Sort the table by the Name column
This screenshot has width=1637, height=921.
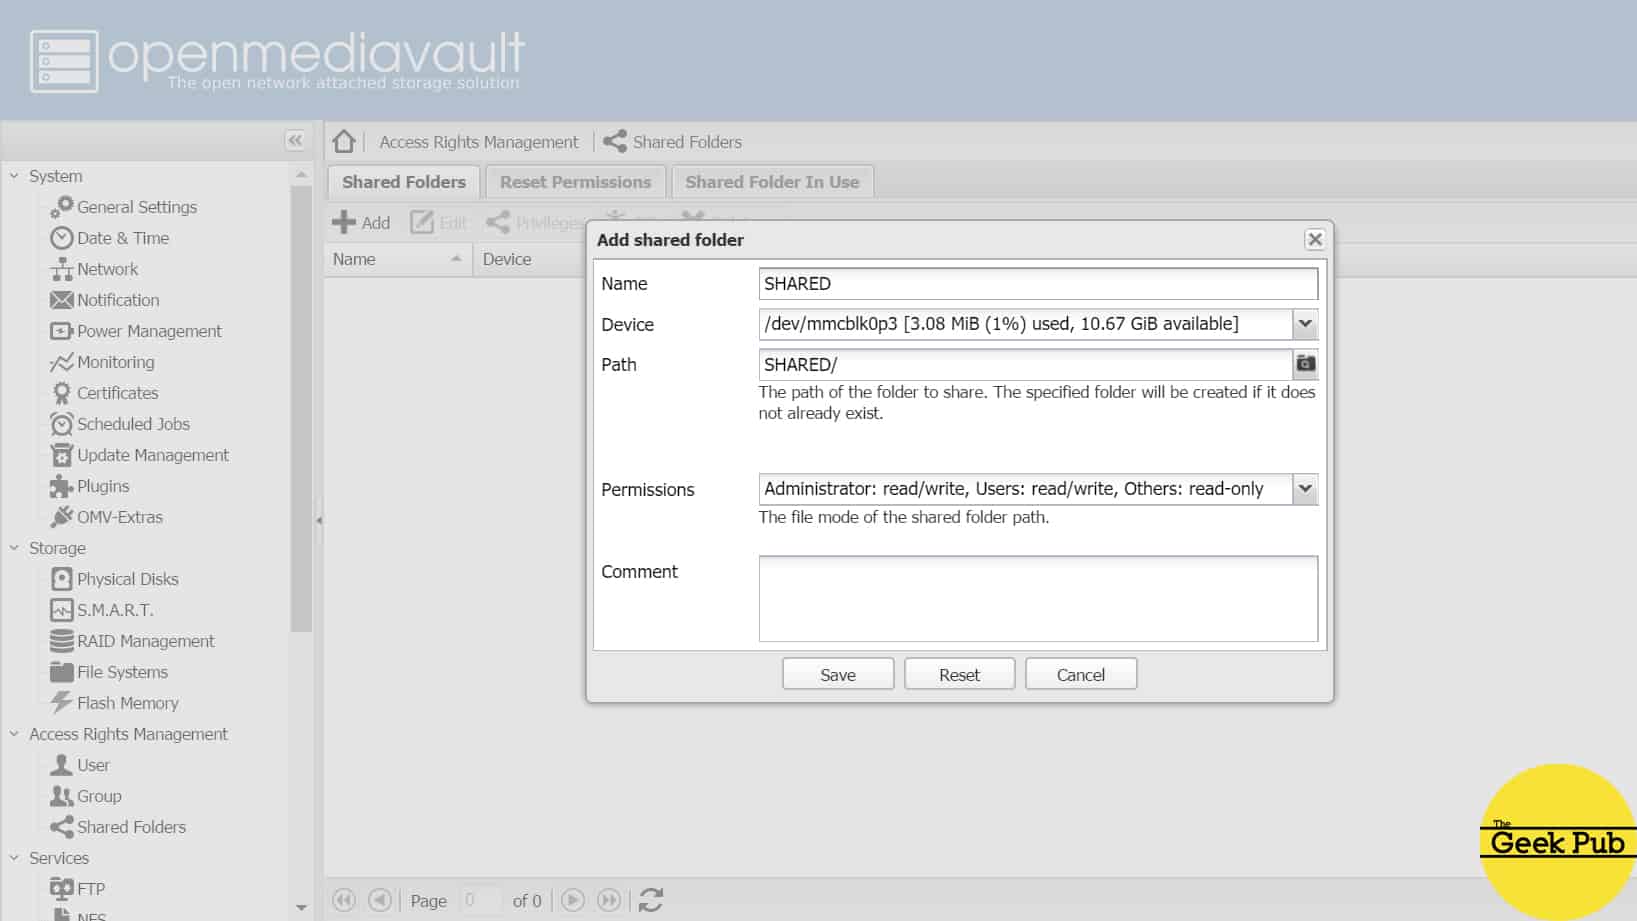(398, 259)
